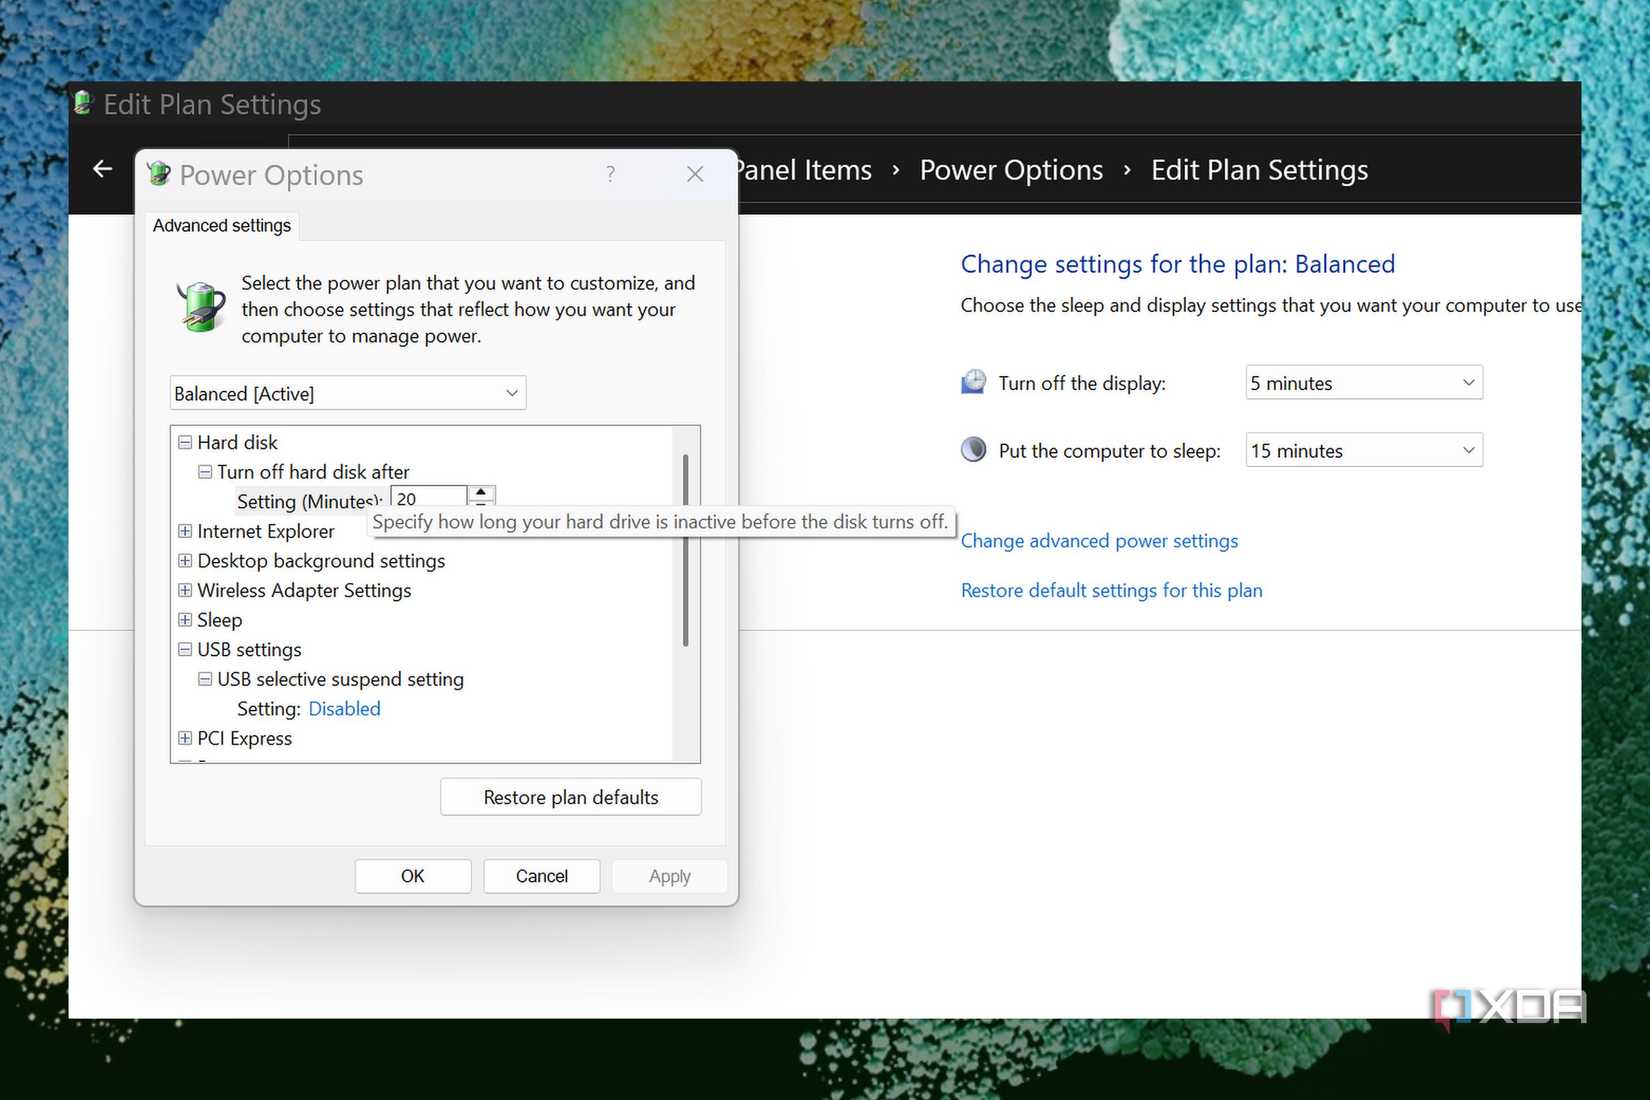Expand the Internet Explorer node
Viewport: 1650px width, 1100px height.
click(x=185, y=531)
